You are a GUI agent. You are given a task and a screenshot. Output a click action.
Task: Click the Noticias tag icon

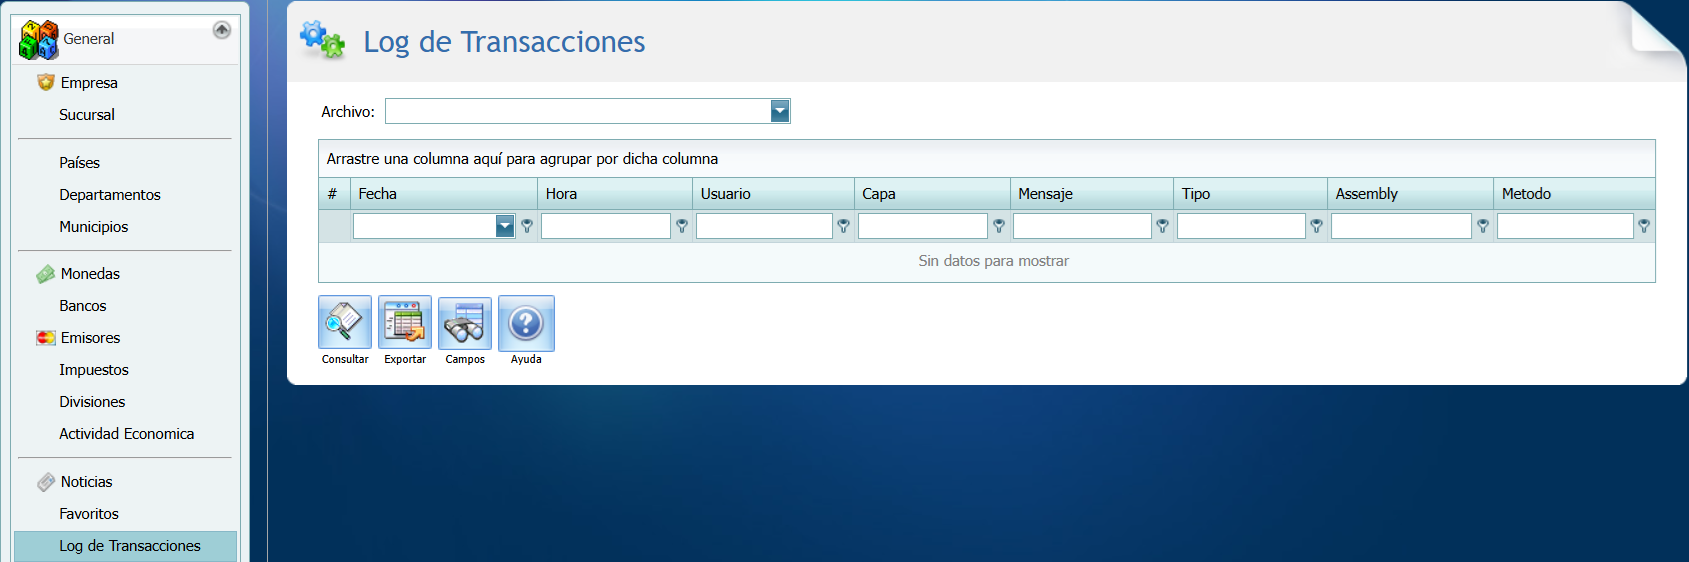pyautogui.click(x=46, y=482)
